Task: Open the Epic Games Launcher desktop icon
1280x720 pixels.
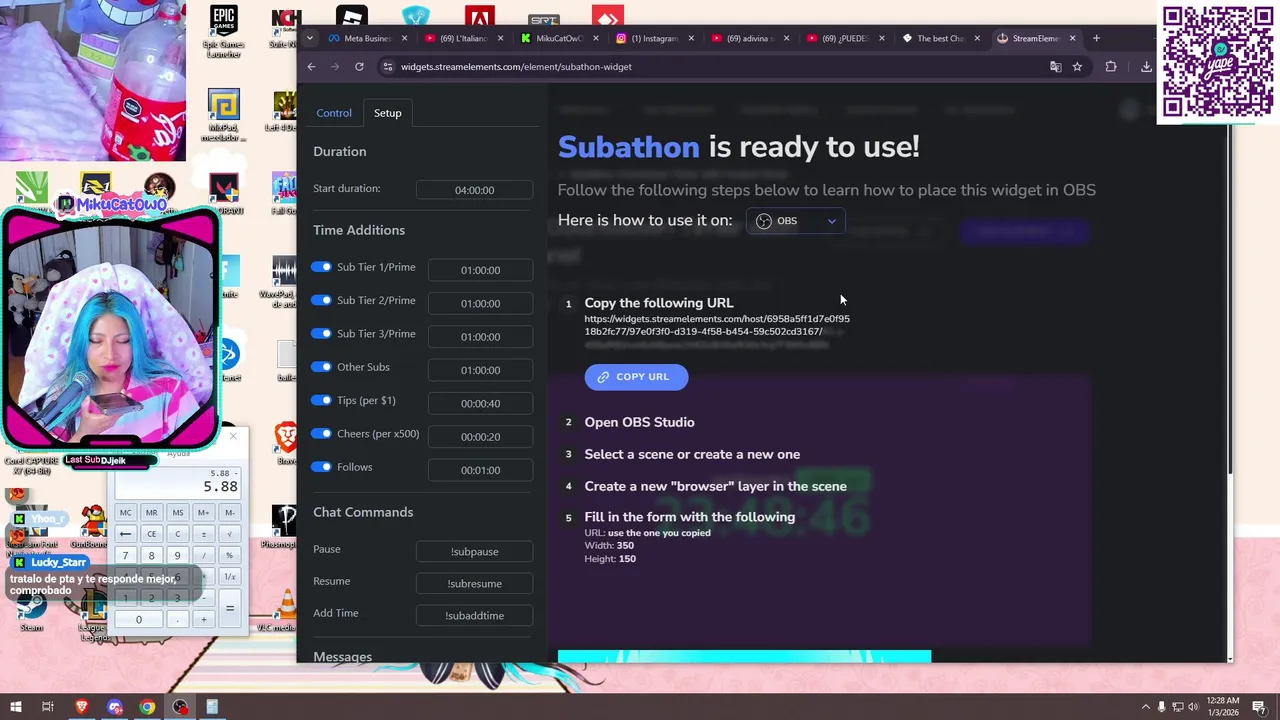Action: 223,32
